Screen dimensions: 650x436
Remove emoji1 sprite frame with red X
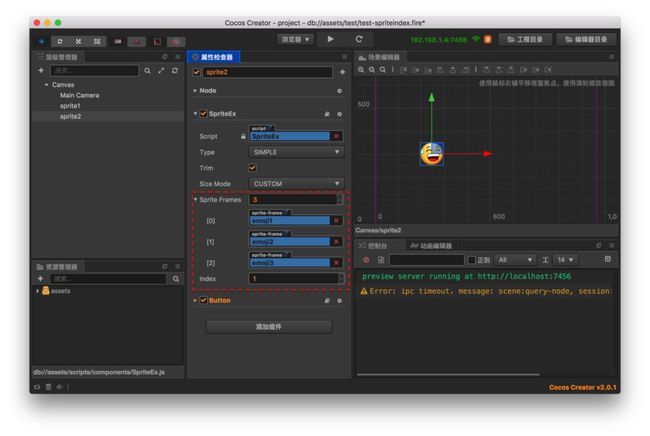pos(337,220)
